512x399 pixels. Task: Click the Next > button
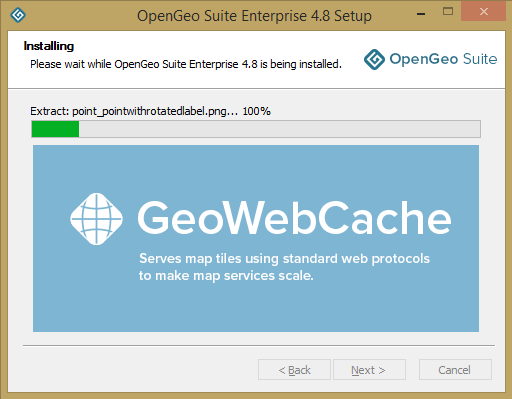(x=369, y=369)
